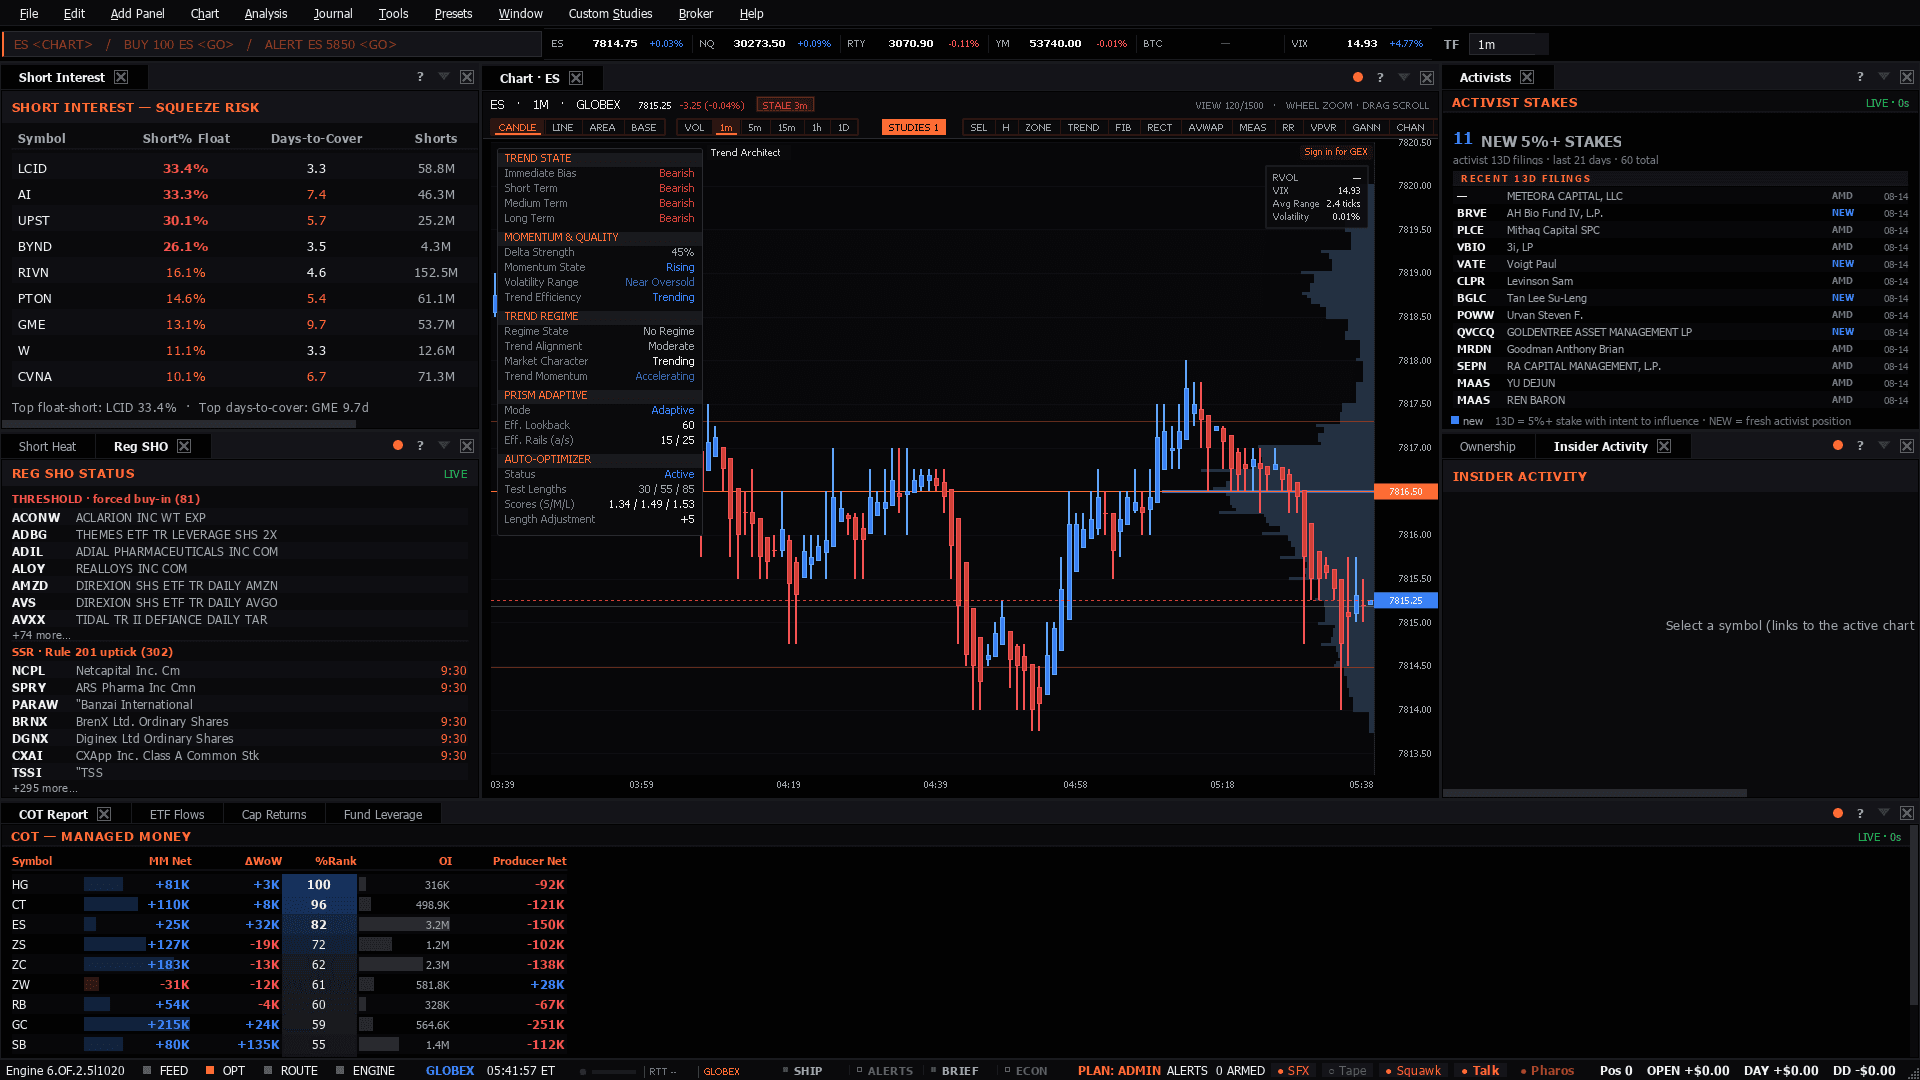
Task: Open the help icon in the Activists panel
Action: click(x=1860, y=77)
